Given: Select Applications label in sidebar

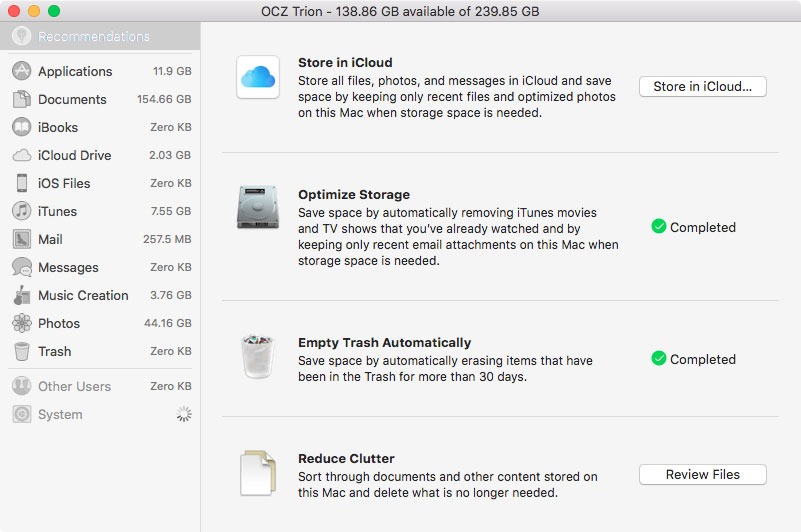Looking at the screenshot, I should tap(75, 72).
